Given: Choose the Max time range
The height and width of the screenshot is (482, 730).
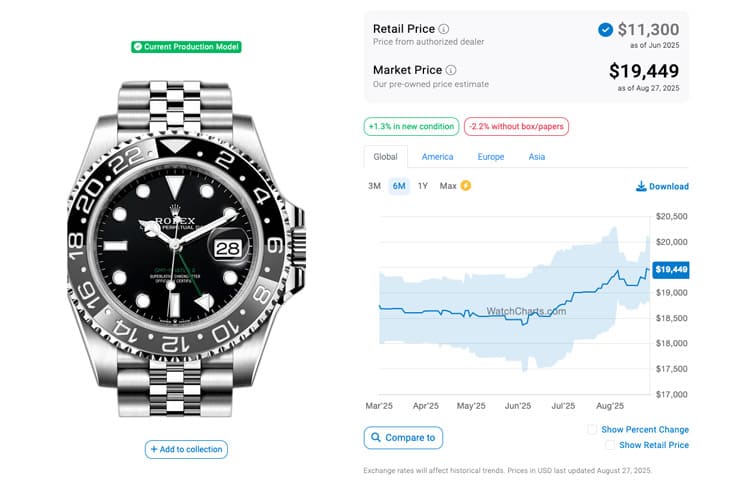Looking at the screenshot, I should click(x=448, y=186).
